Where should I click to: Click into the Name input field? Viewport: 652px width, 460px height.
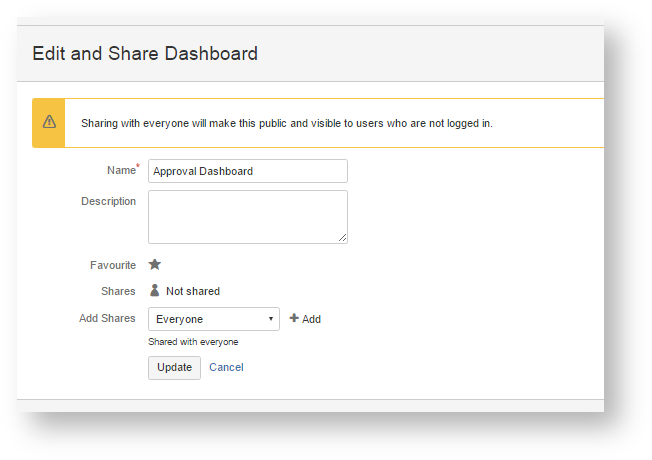(x=248, y=171)
